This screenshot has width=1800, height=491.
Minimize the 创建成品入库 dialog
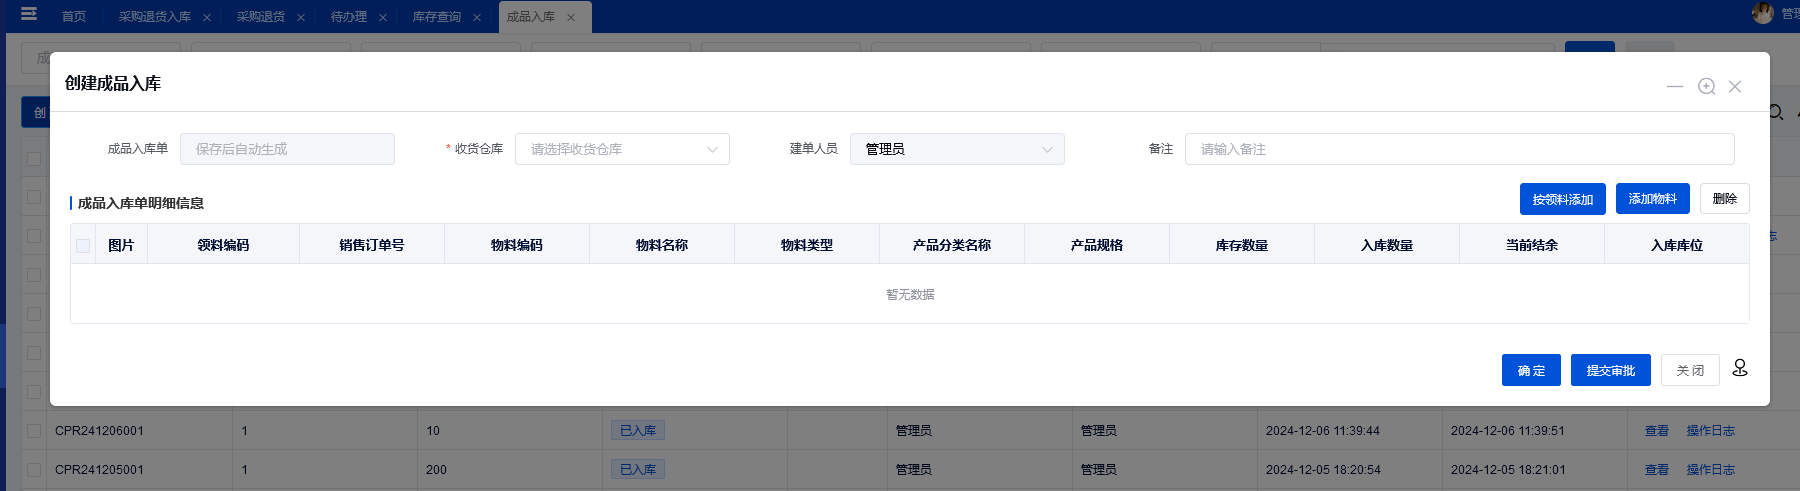pos(1675,87)
